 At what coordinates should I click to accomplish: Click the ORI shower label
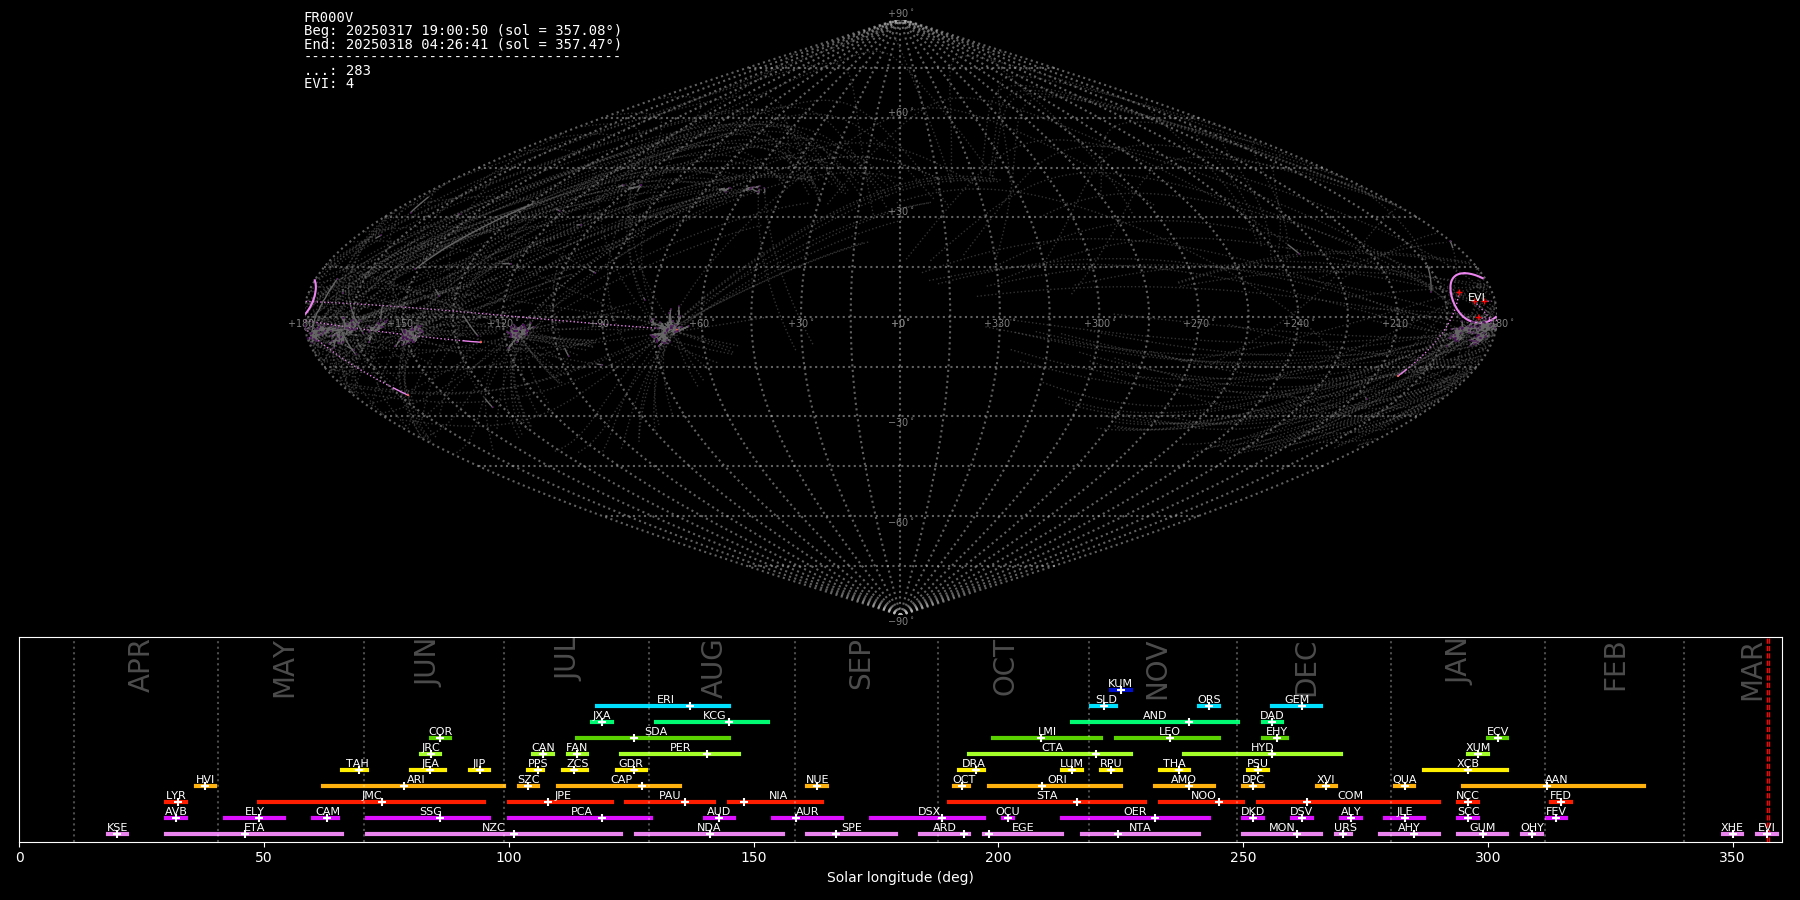[1057, 780]
